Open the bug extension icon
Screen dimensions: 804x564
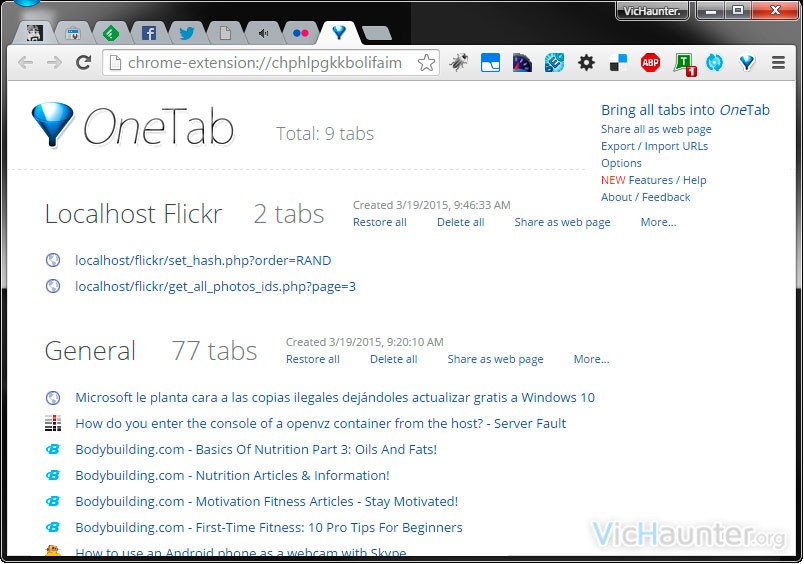(x=458, y=63)
